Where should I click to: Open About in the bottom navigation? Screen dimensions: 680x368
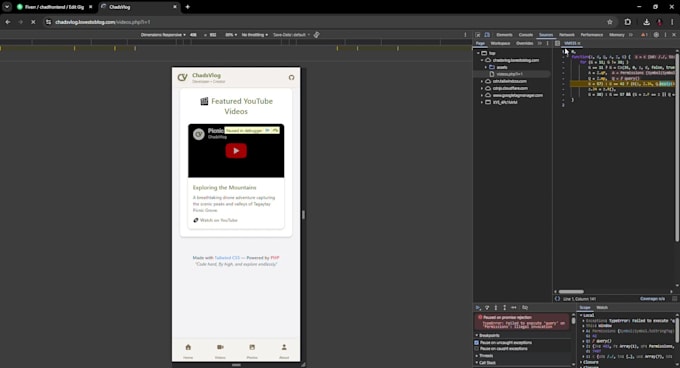point(284,351)
